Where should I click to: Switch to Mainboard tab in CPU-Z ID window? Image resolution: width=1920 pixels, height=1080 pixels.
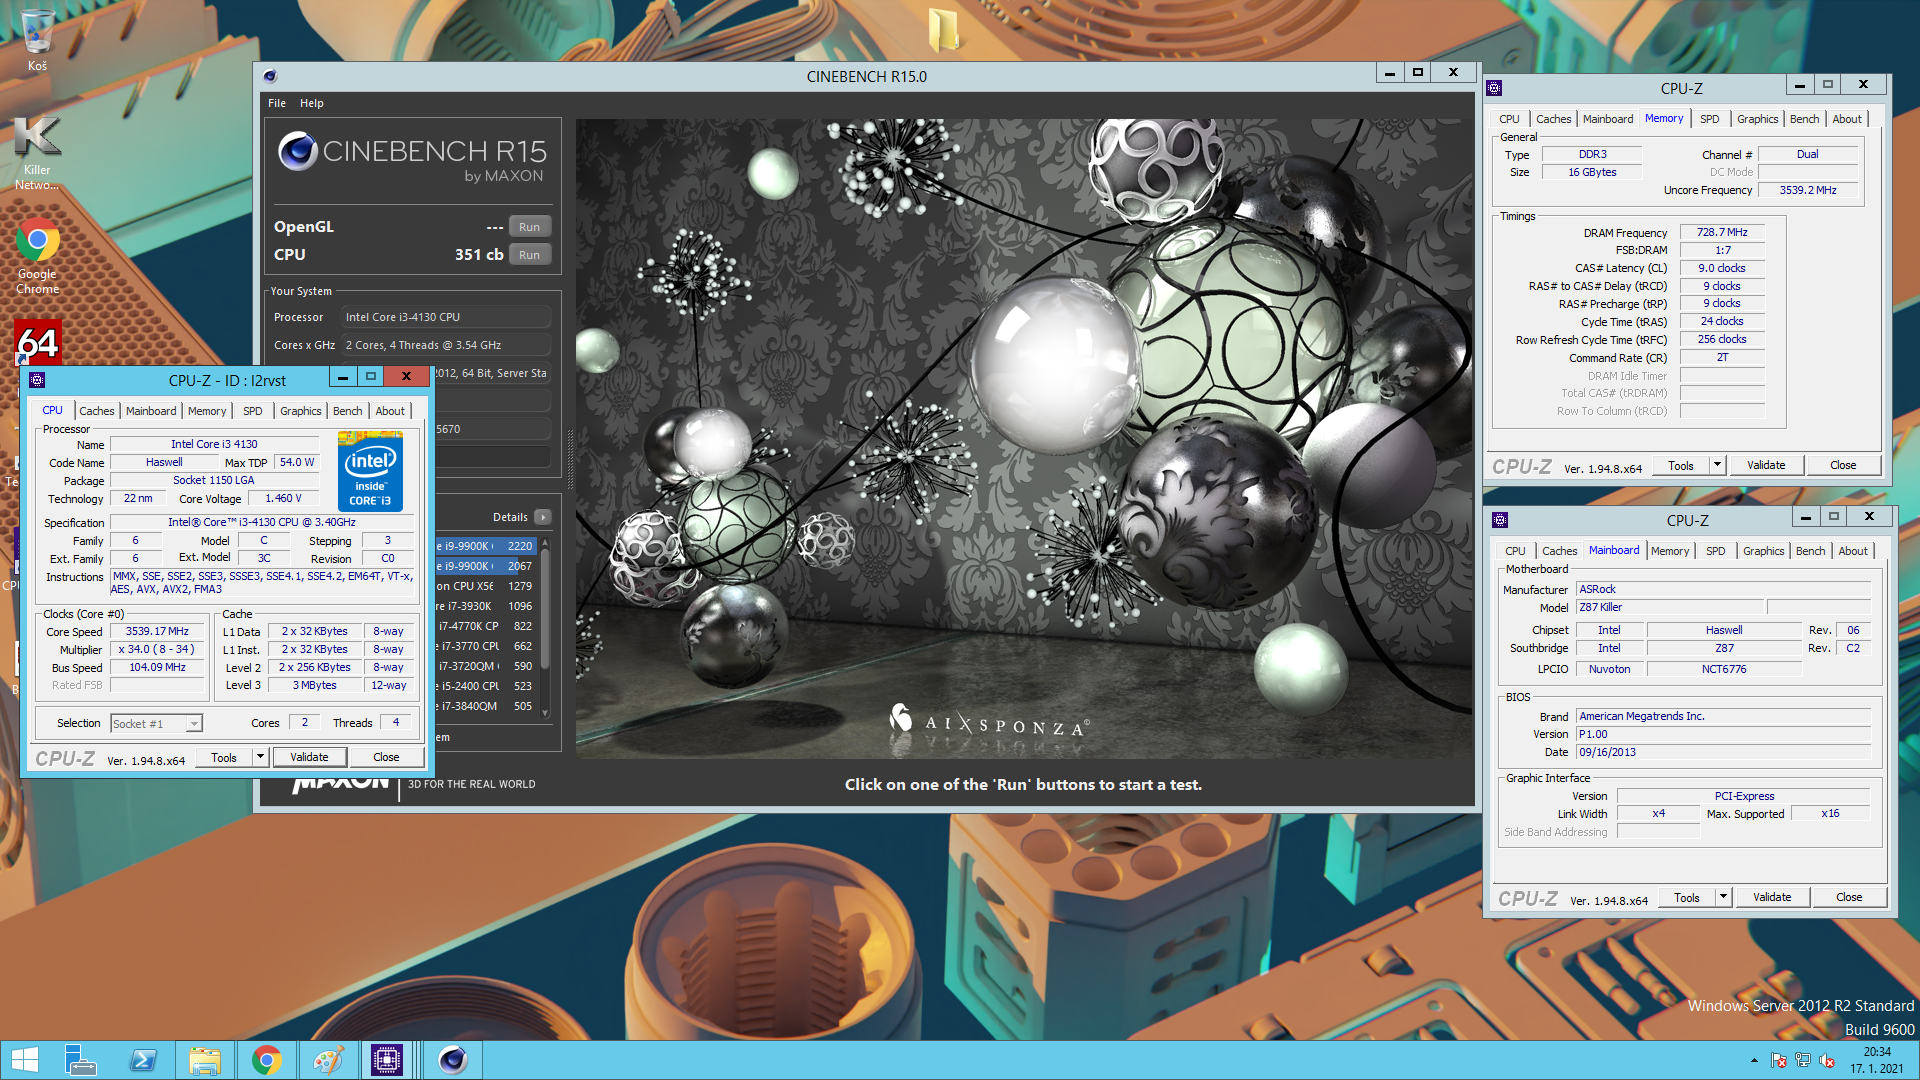tap(151, 411)
